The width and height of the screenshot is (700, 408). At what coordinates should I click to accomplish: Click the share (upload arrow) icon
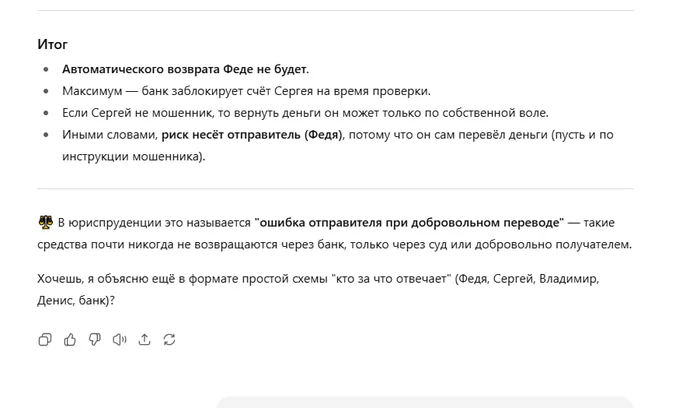[x=145, y=340]
